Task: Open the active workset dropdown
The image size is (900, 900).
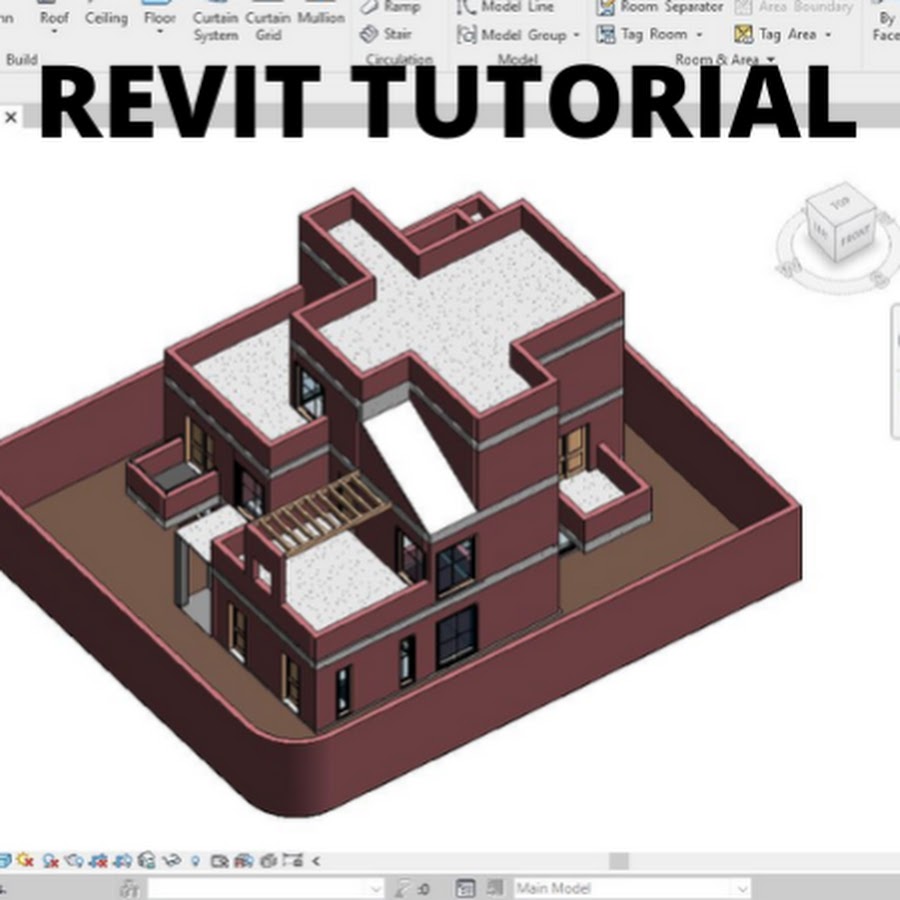Action: [x=266, y=889]
